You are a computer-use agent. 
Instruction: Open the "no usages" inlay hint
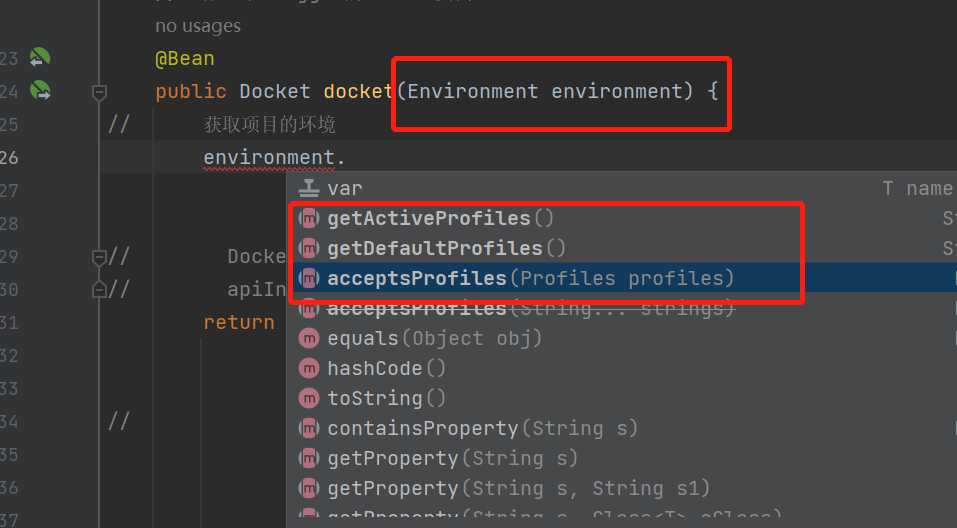198,26
